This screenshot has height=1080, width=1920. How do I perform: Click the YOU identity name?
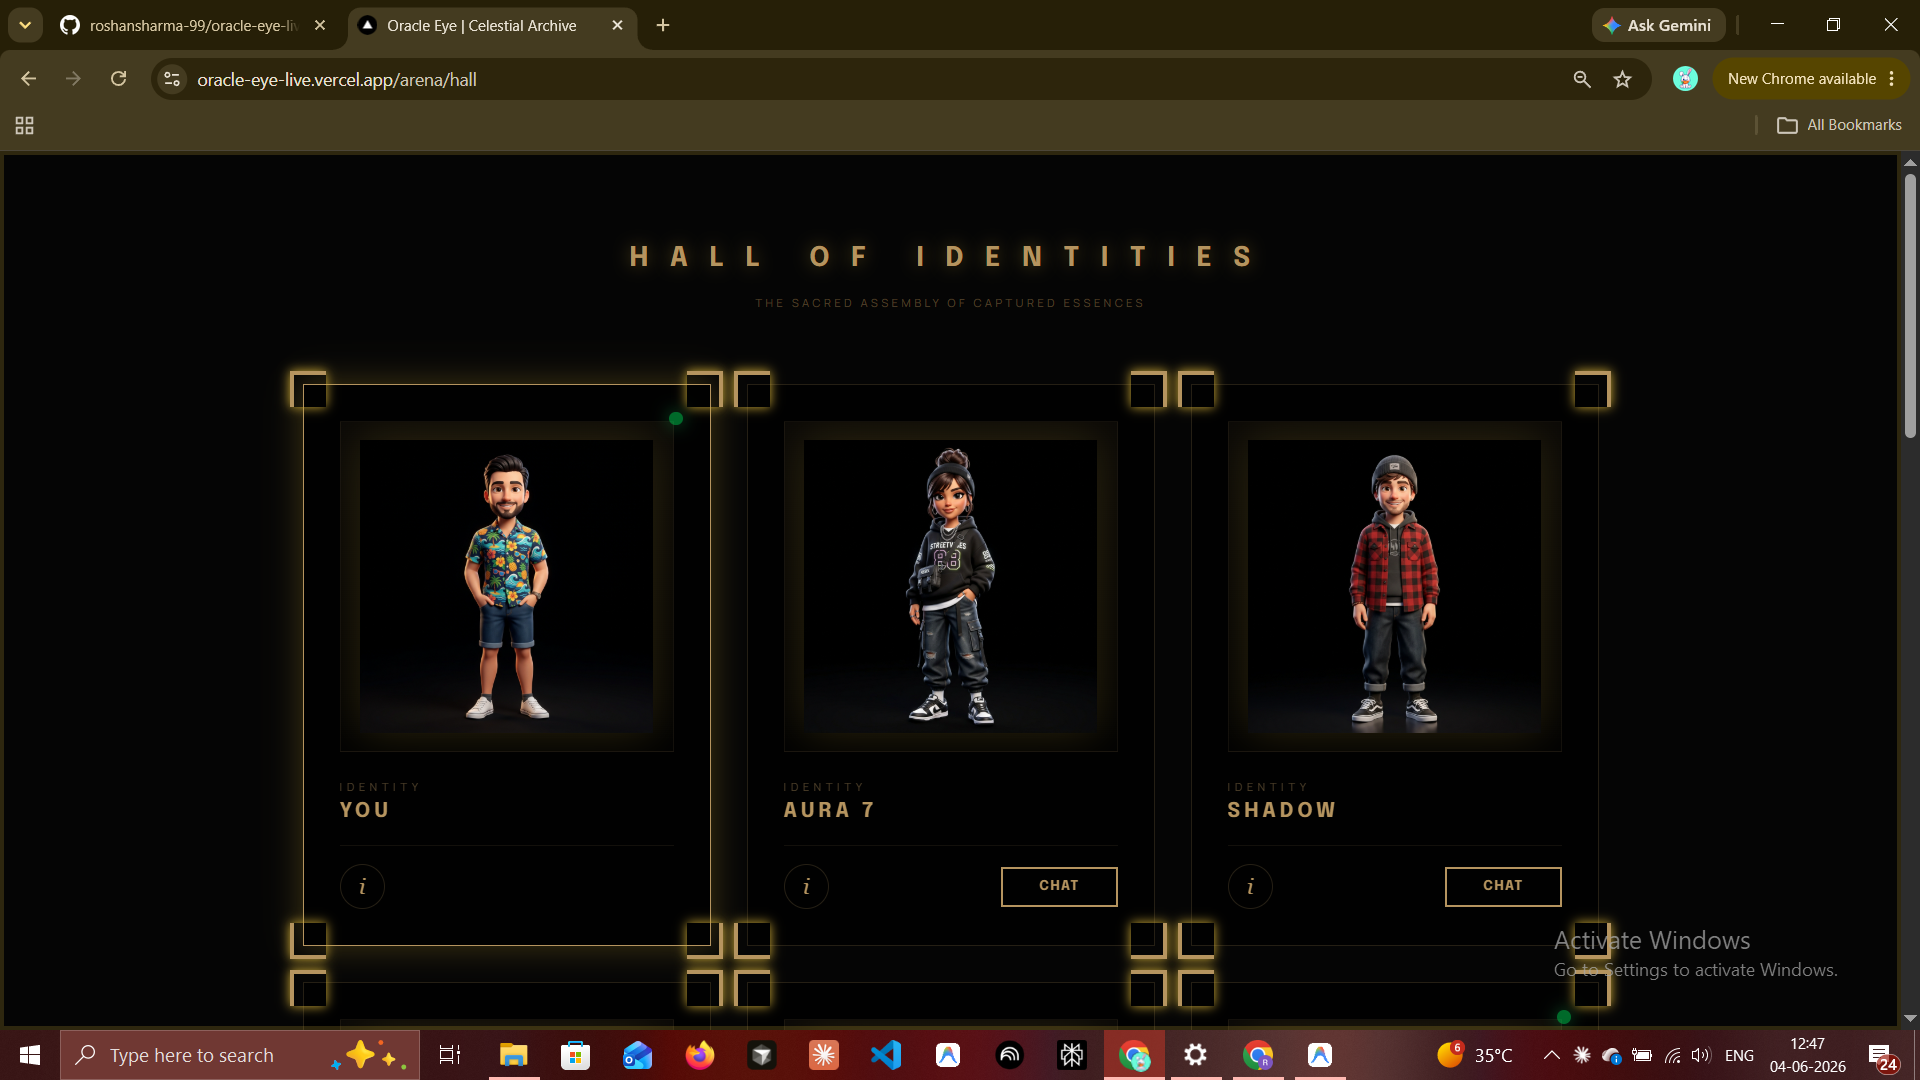click(x=365, y=810)
